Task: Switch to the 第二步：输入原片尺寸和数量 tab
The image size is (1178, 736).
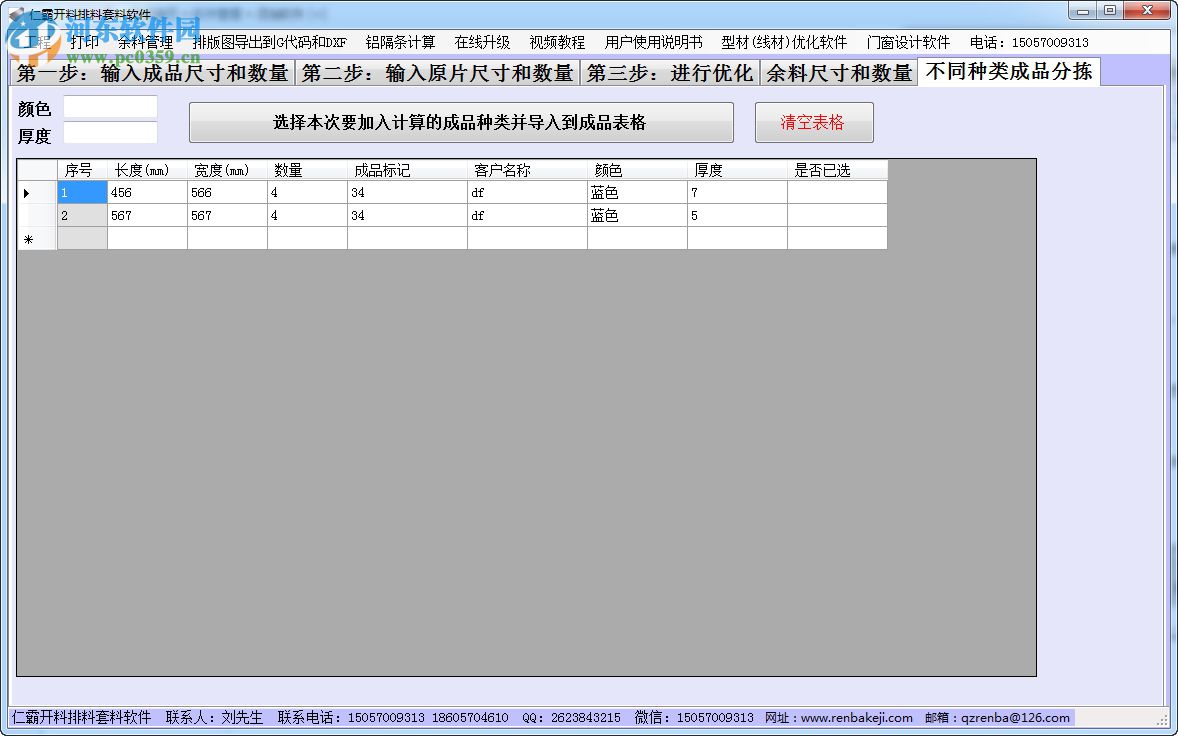Action: pyautogui.click(x=439, y=72)
